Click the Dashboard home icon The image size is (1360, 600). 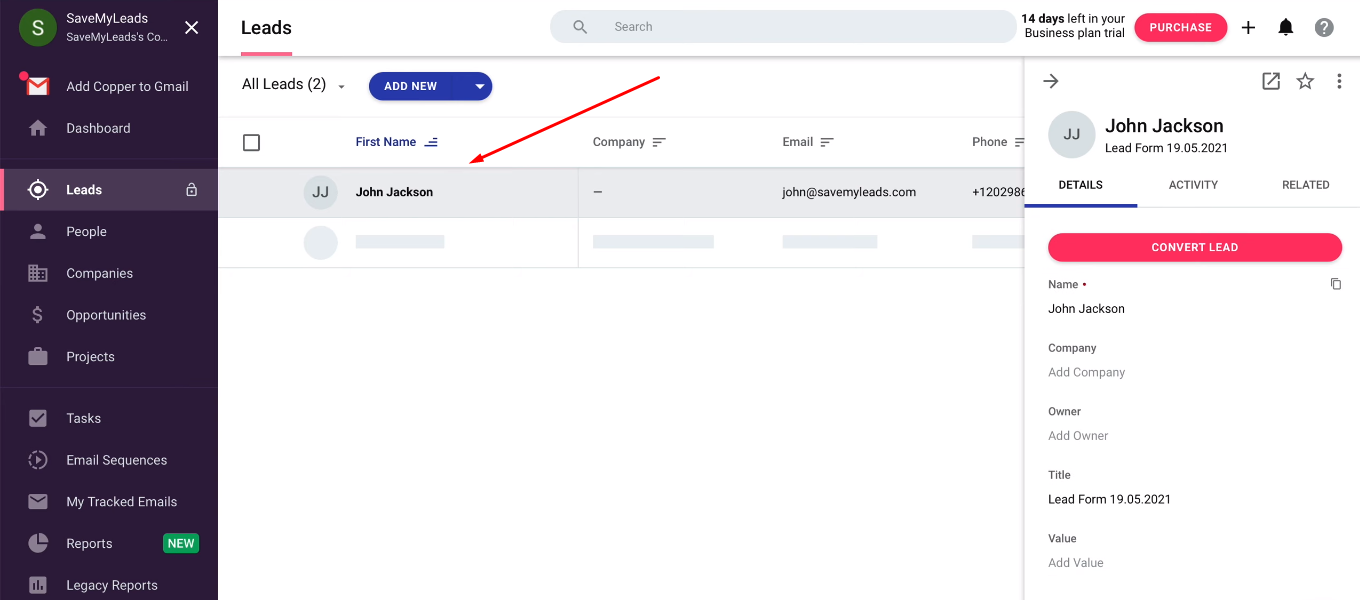coord(38,128)
